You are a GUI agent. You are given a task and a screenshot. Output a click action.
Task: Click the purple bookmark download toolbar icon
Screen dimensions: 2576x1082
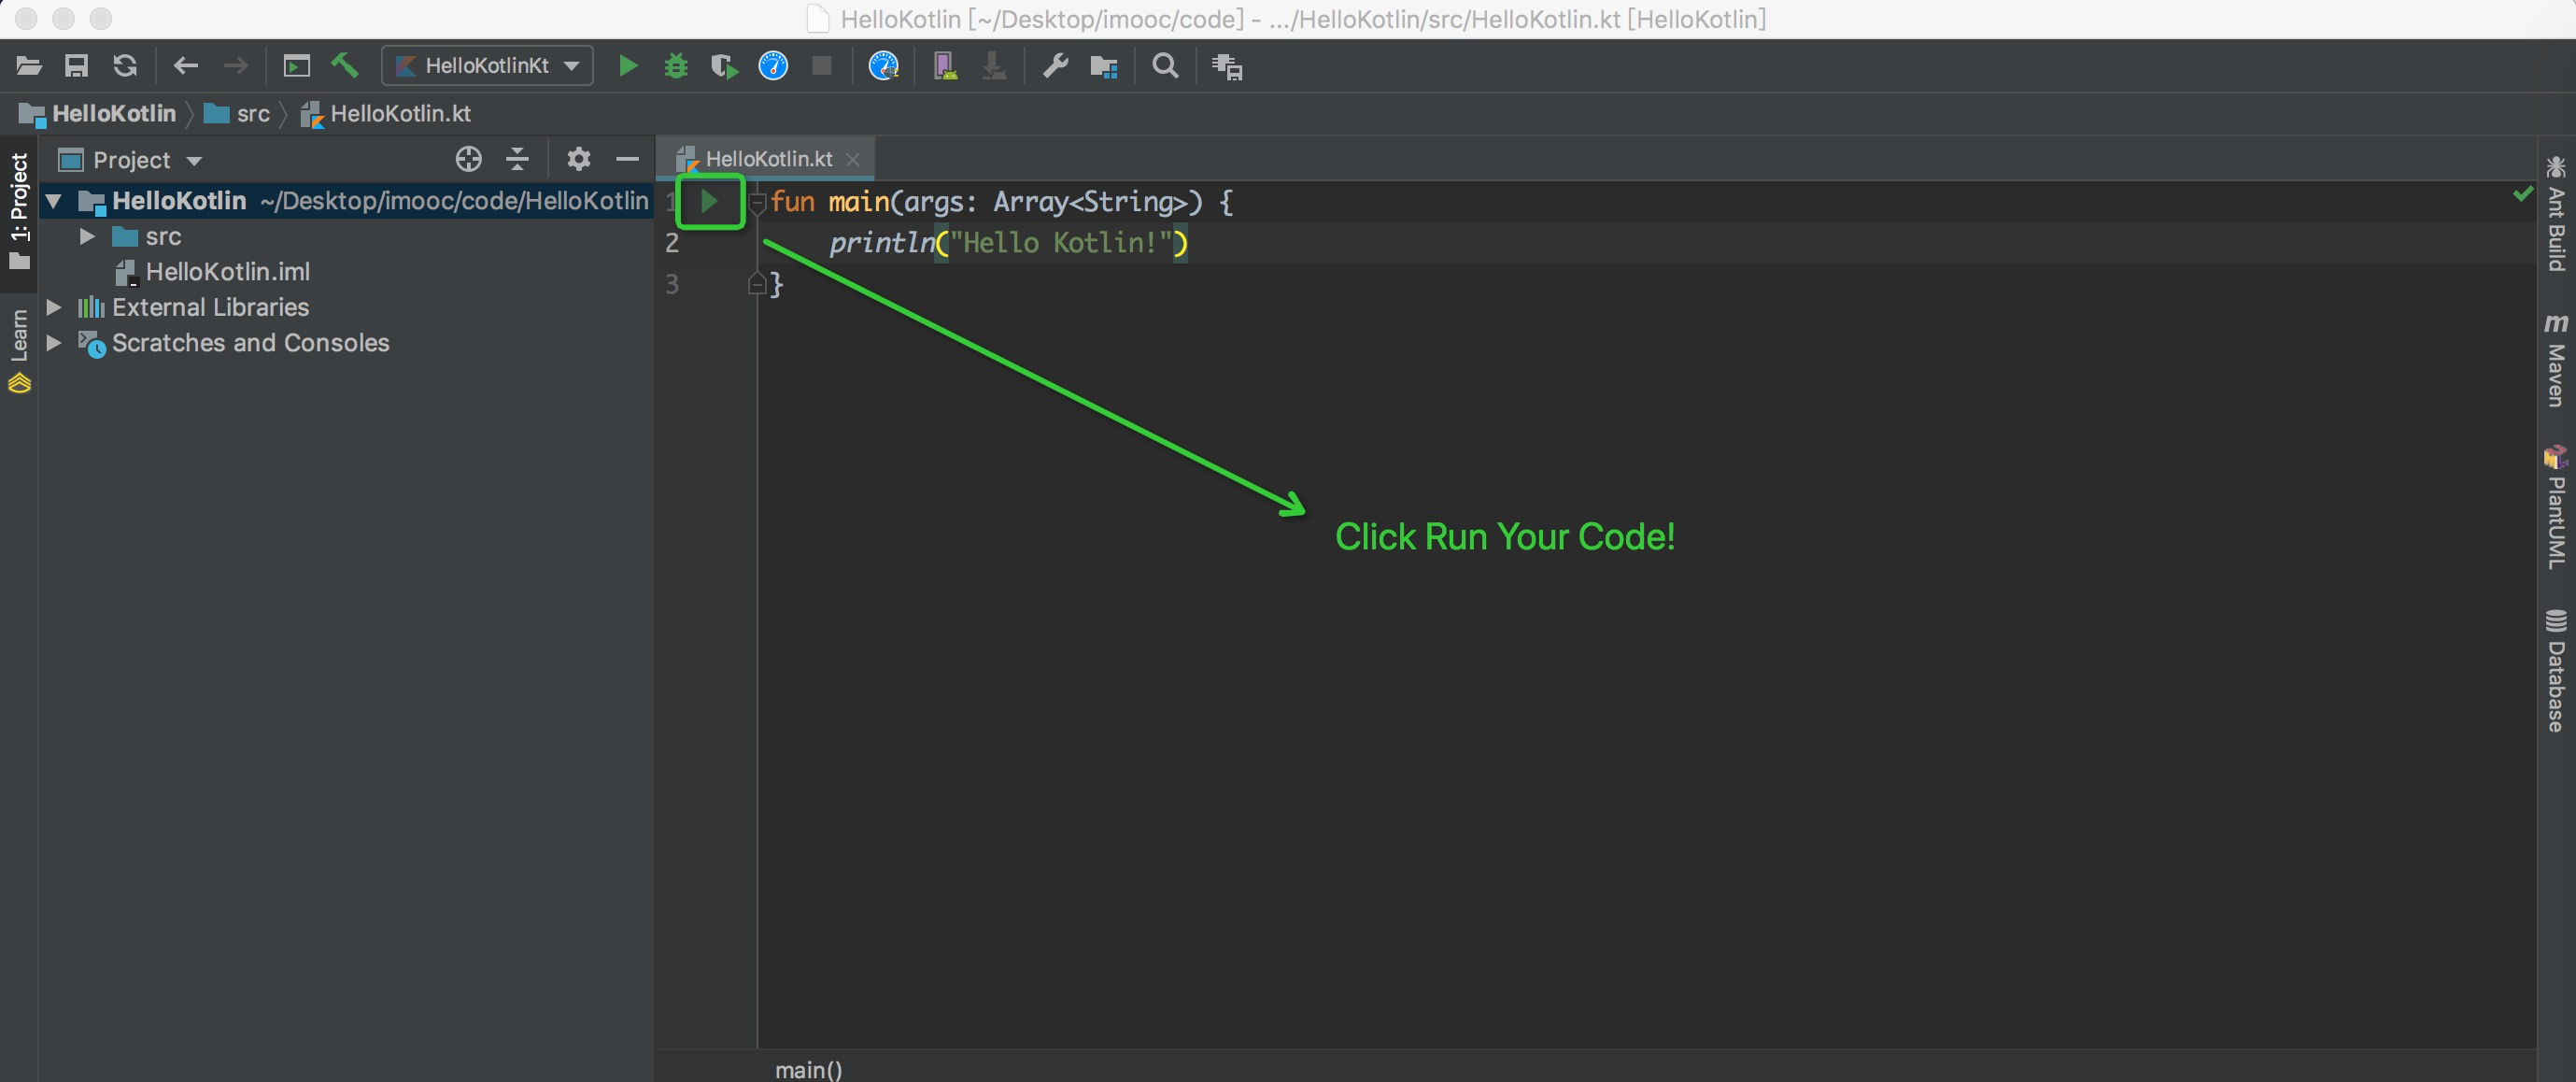(945, 66)
